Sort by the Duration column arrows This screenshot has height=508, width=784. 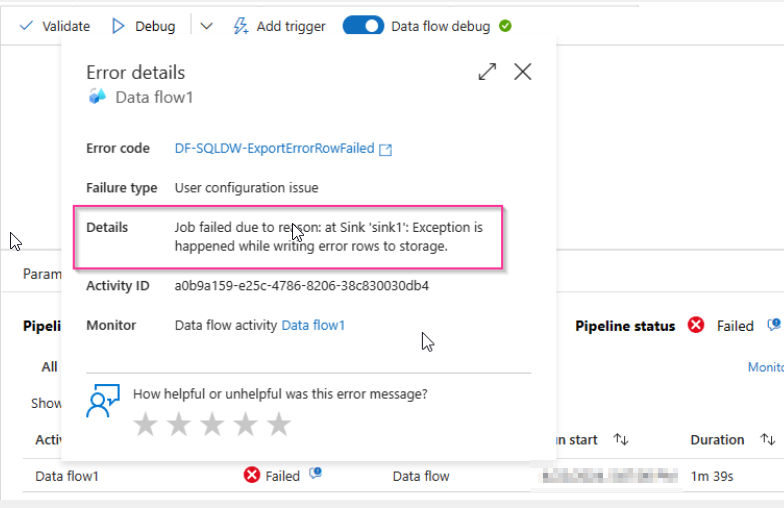click(x=768, y=440)
